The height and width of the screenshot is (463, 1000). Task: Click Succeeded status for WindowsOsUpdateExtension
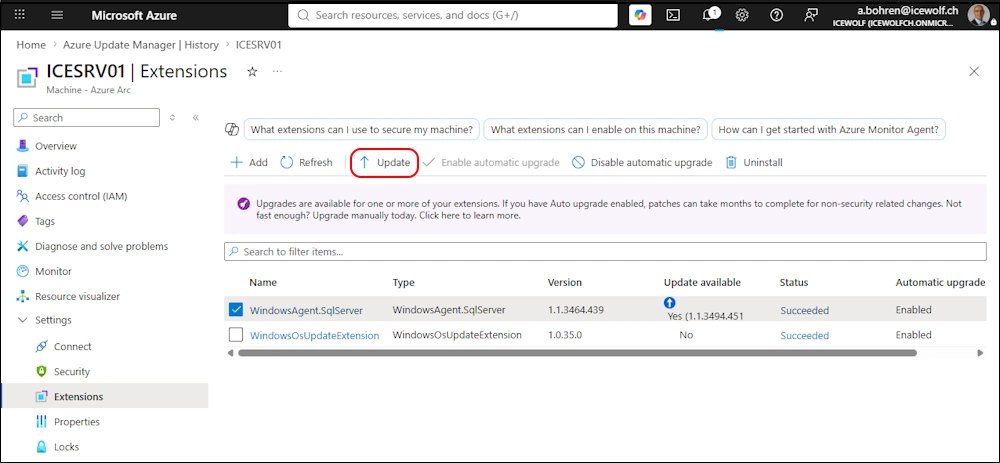805,335
